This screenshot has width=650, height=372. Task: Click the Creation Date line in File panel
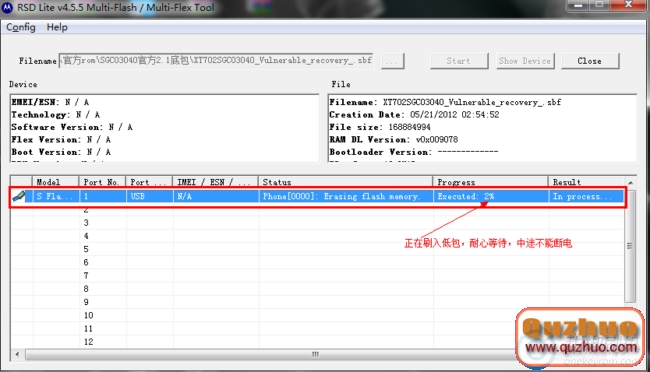tap(414, 114)
